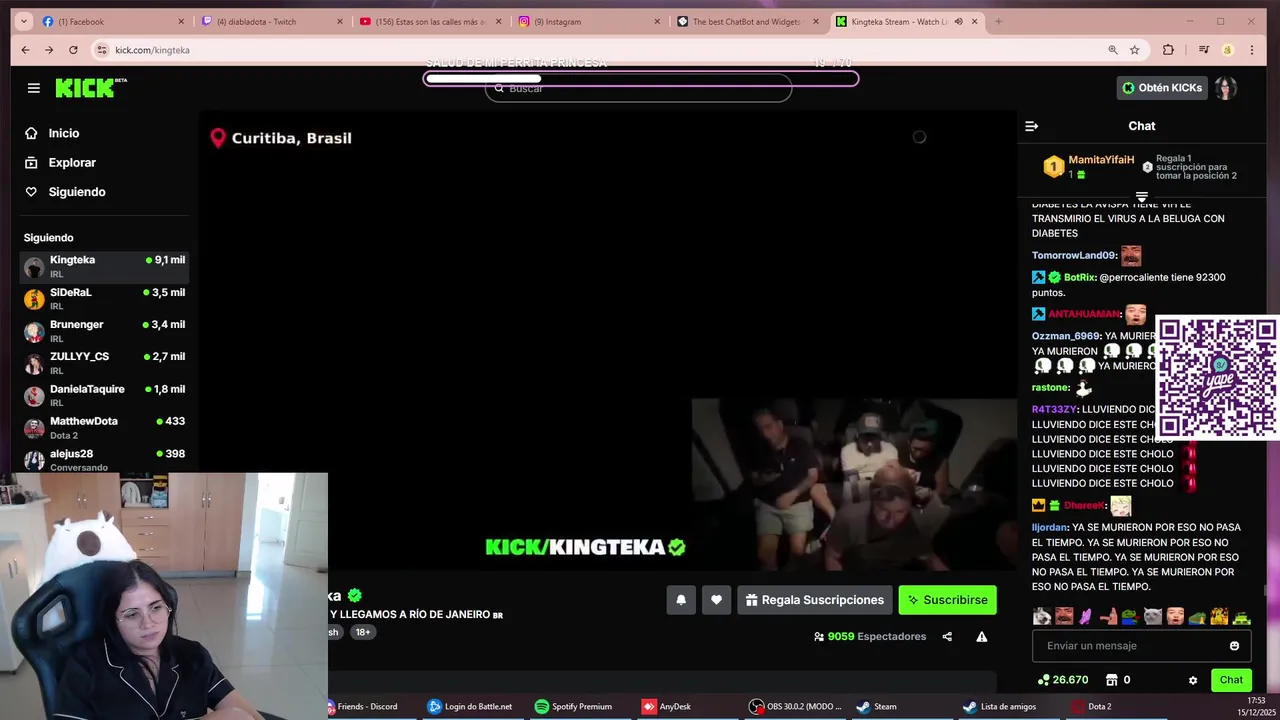This screenshot has height=720, width=1280.
Task: Click the Obtén KICKs button
Action: tap(1162, 88)
